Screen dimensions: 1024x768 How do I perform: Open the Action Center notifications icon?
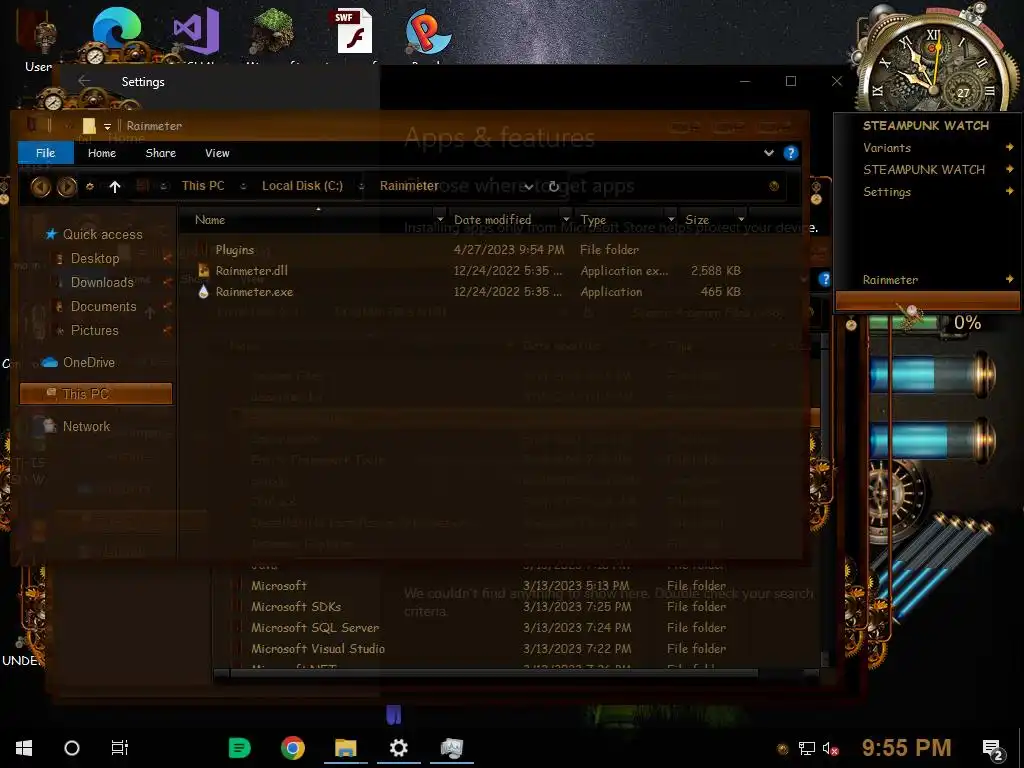993,750
